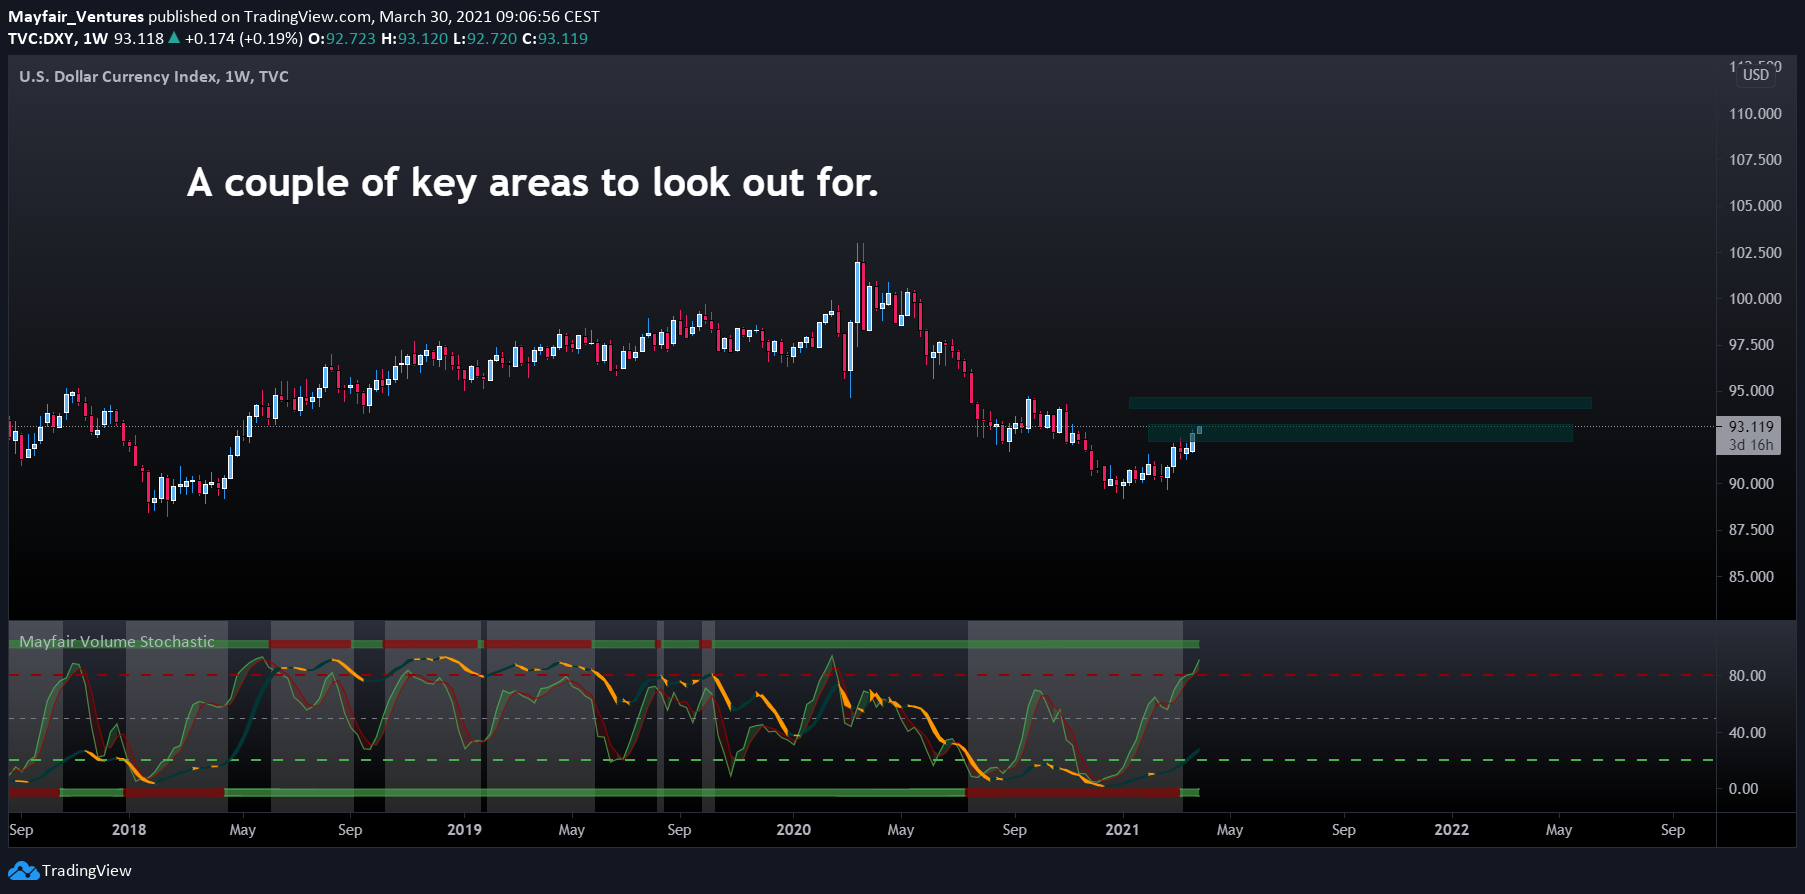Click the 2018 label on time axis

[129, 830]
